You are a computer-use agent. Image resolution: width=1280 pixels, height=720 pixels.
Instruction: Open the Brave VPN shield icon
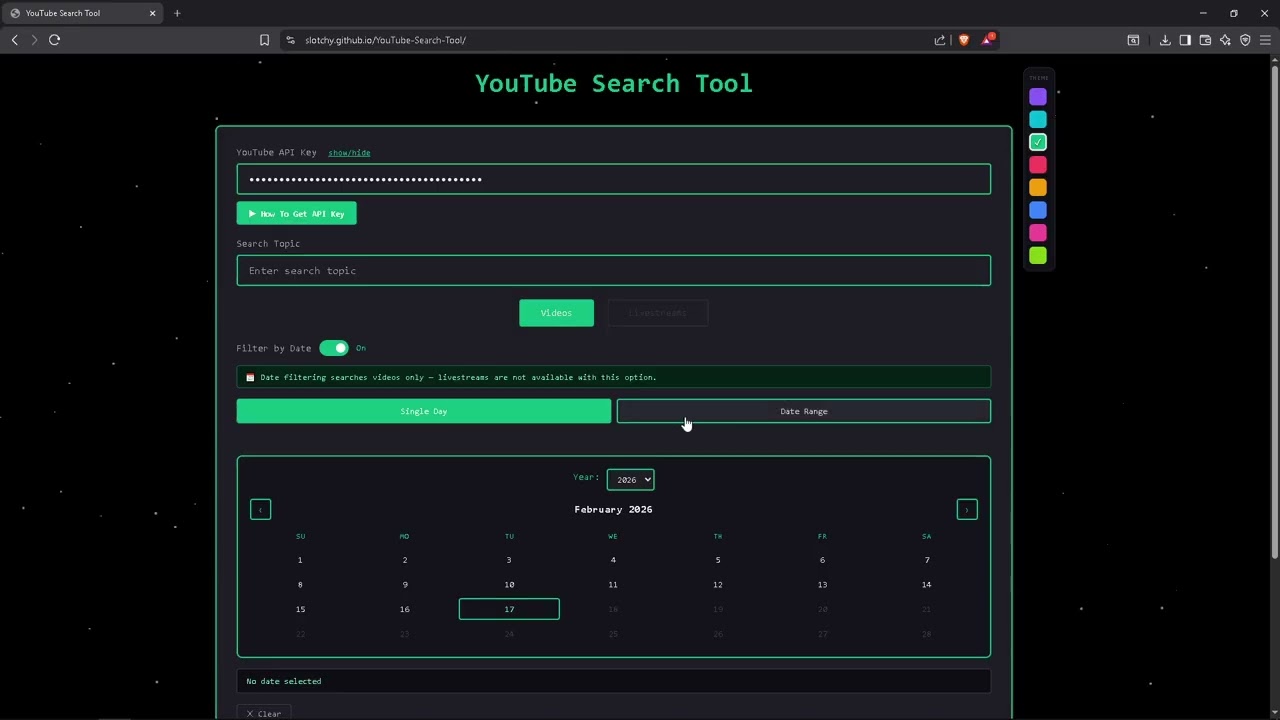pos(1245,40)
